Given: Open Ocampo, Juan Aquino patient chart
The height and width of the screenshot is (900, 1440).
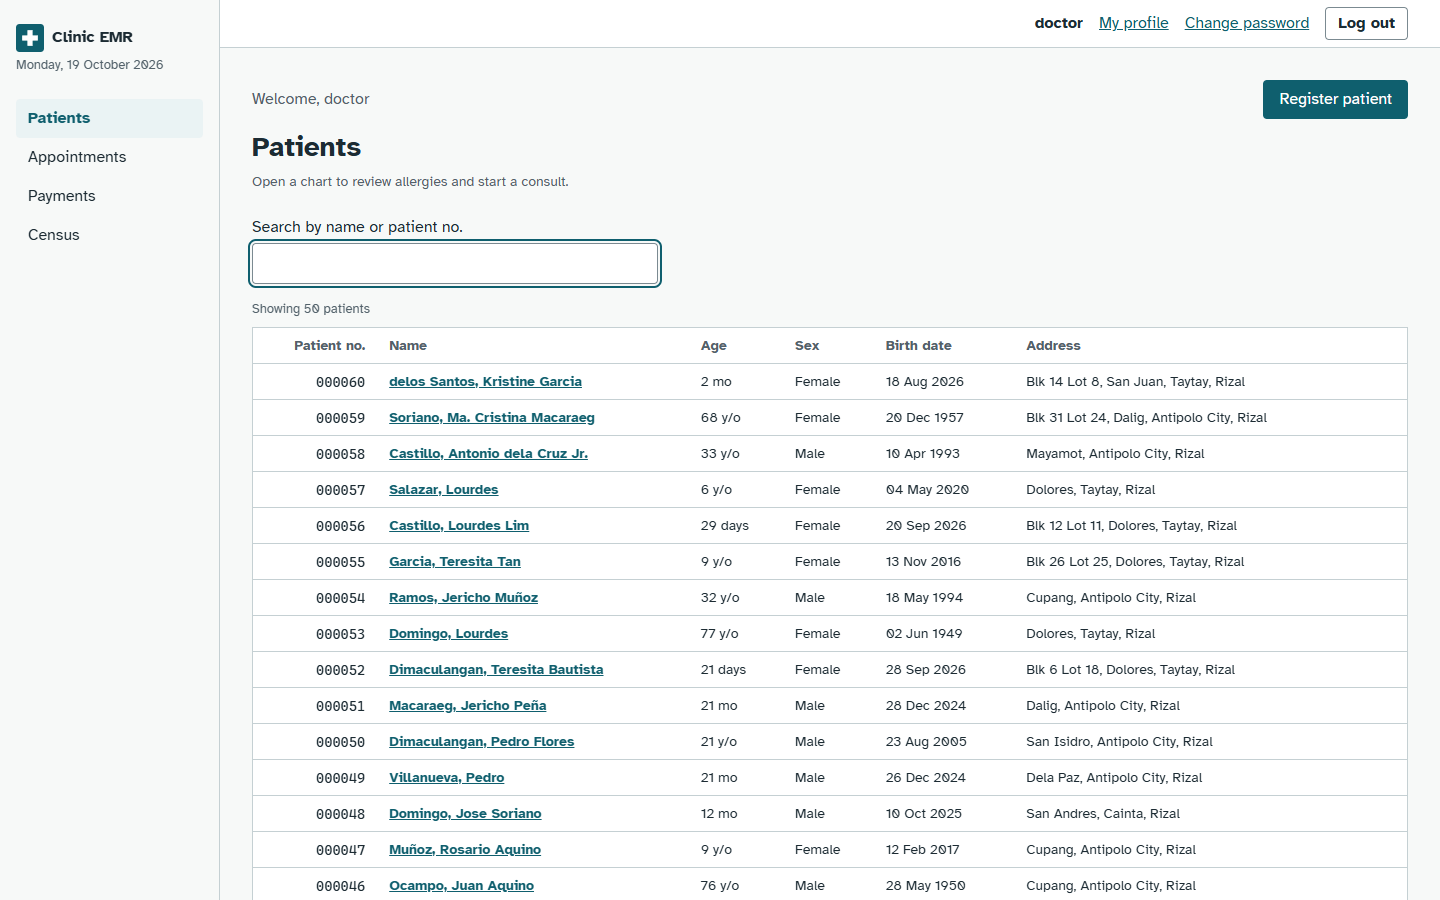Looking at the screenshot, I should [x=461, y=886].
